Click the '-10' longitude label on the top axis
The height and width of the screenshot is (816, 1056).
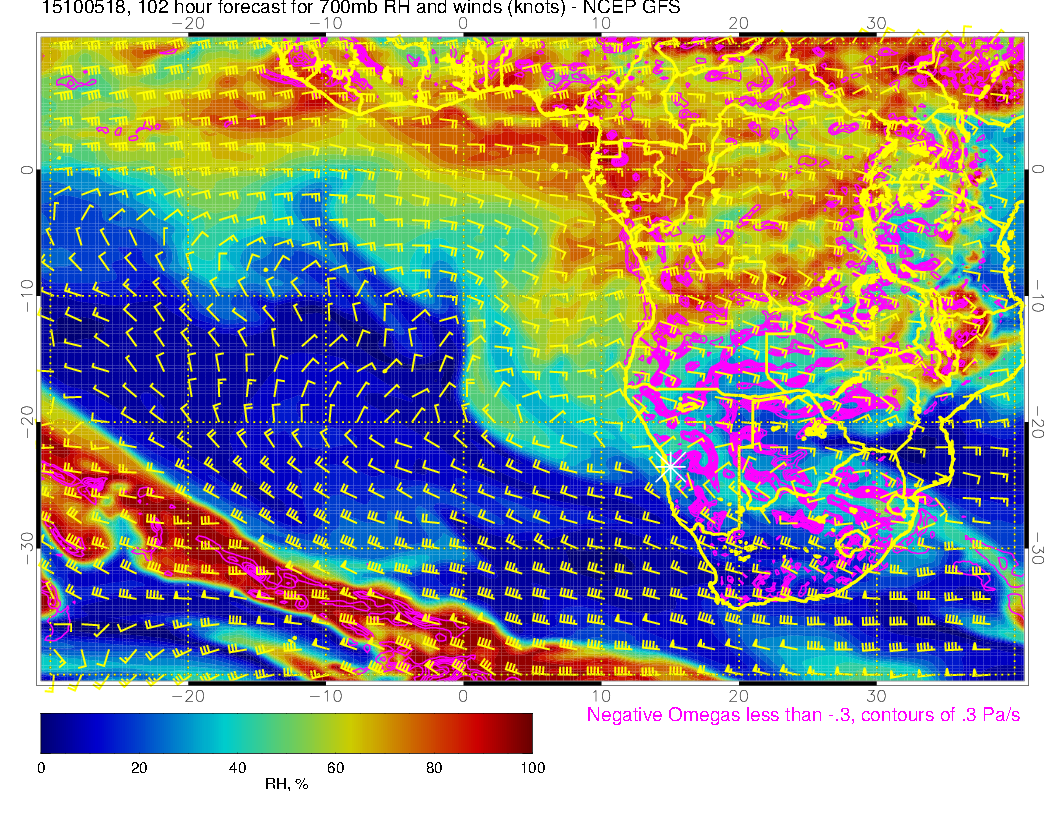pyautogui.click(x=325, y=23)
